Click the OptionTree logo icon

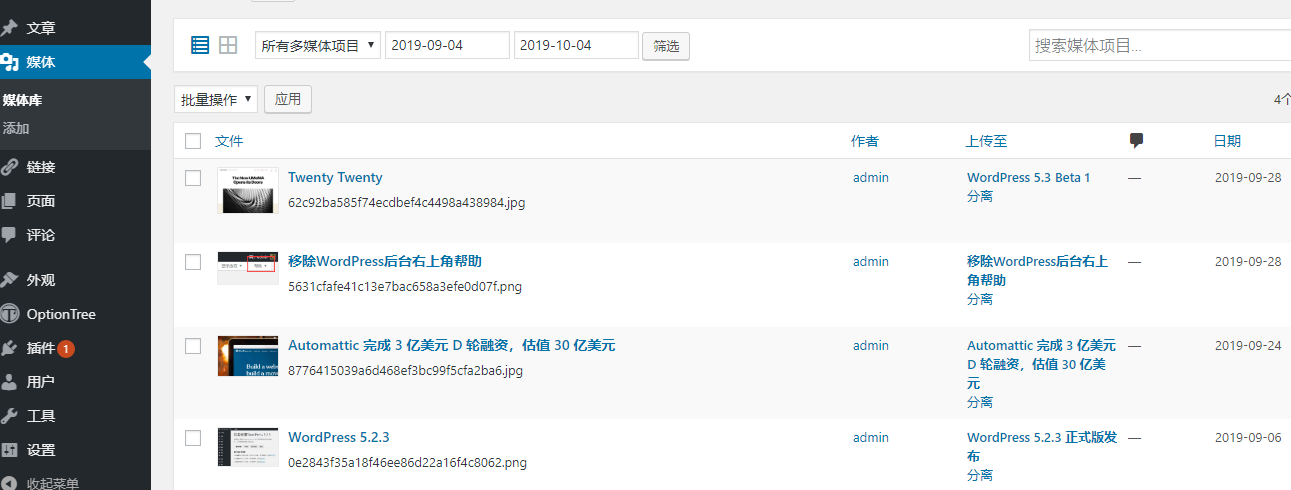(10, 314)
